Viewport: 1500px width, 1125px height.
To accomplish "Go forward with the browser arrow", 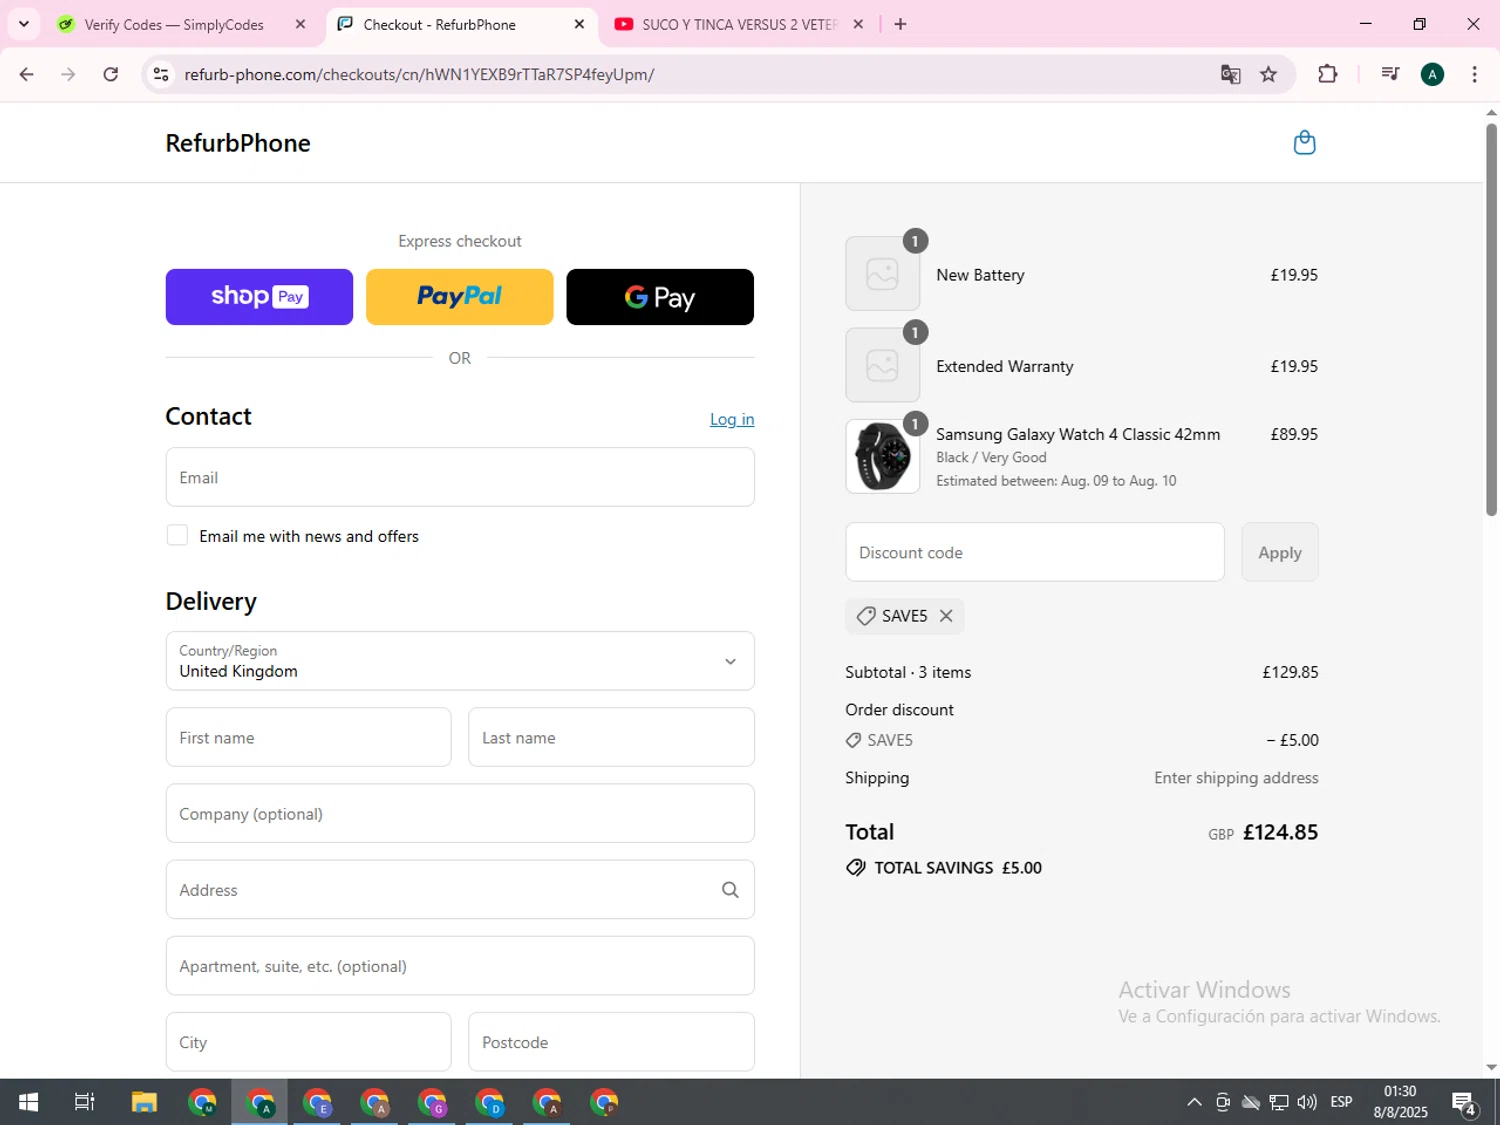I will 68,74.
